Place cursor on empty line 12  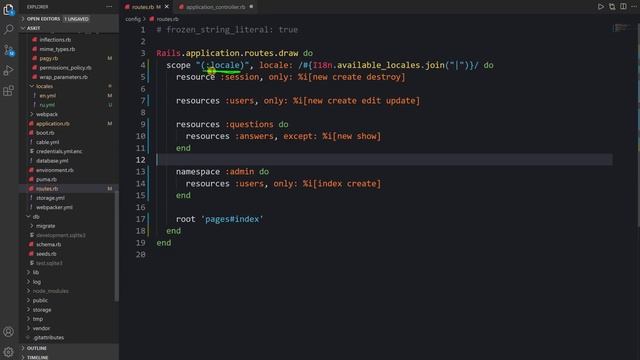[384, 160]
